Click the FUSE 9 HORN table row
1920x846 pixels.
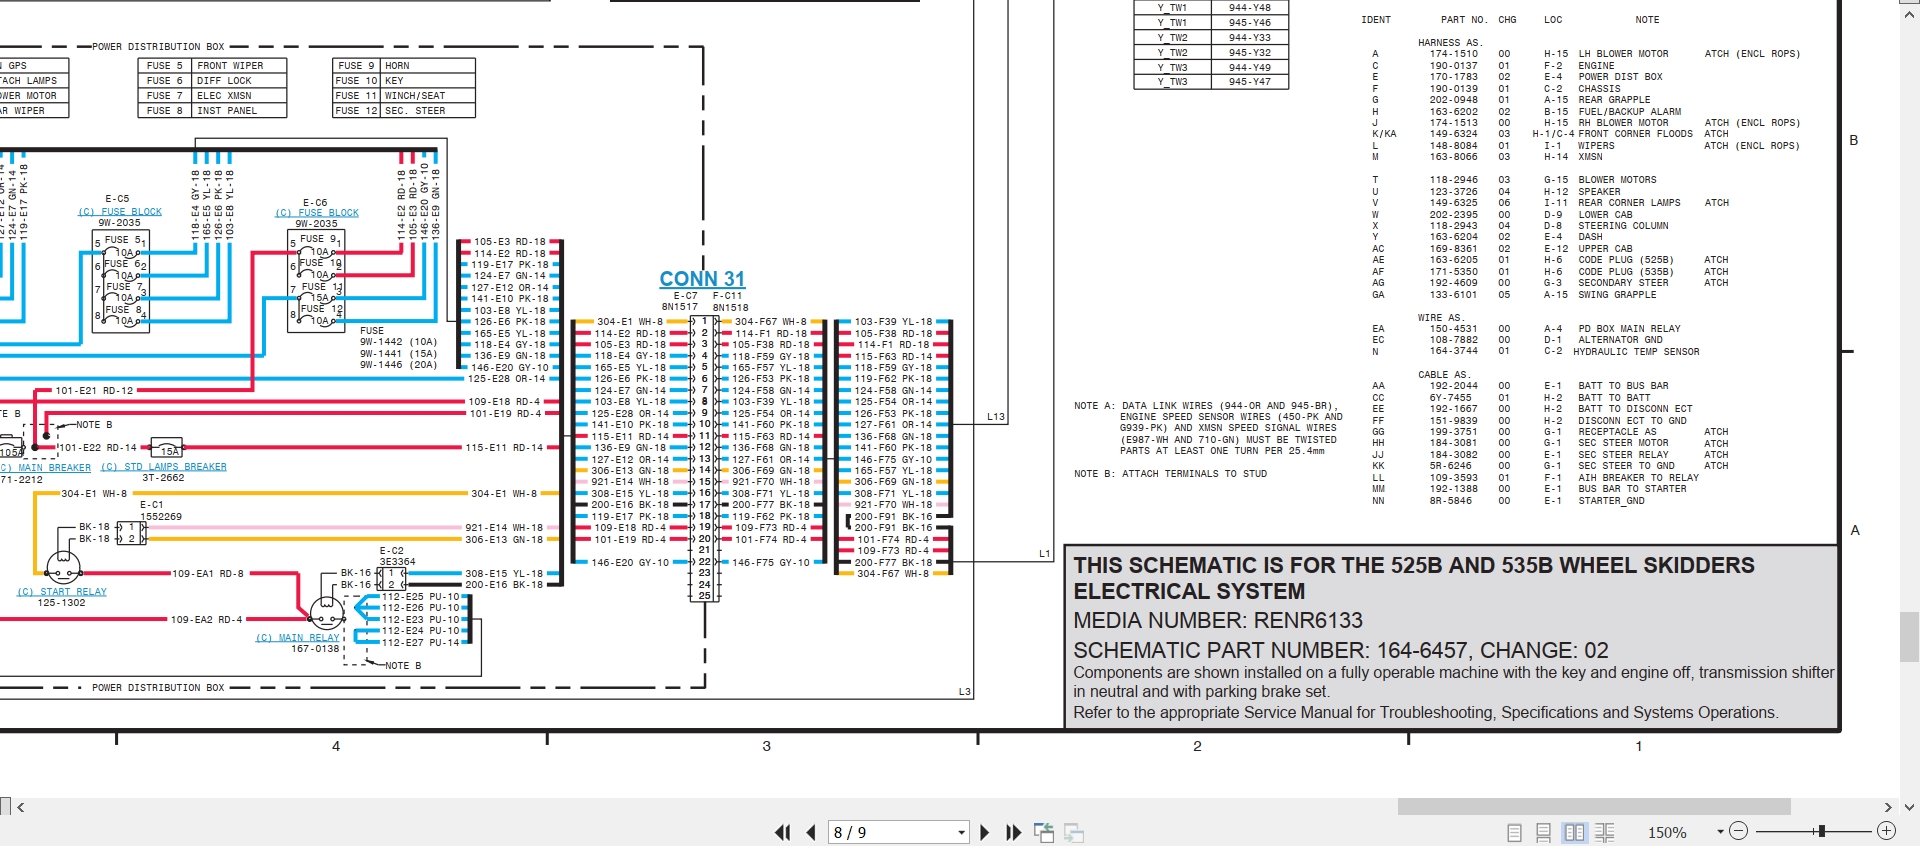pyautogui.click(x=404, y=66)
